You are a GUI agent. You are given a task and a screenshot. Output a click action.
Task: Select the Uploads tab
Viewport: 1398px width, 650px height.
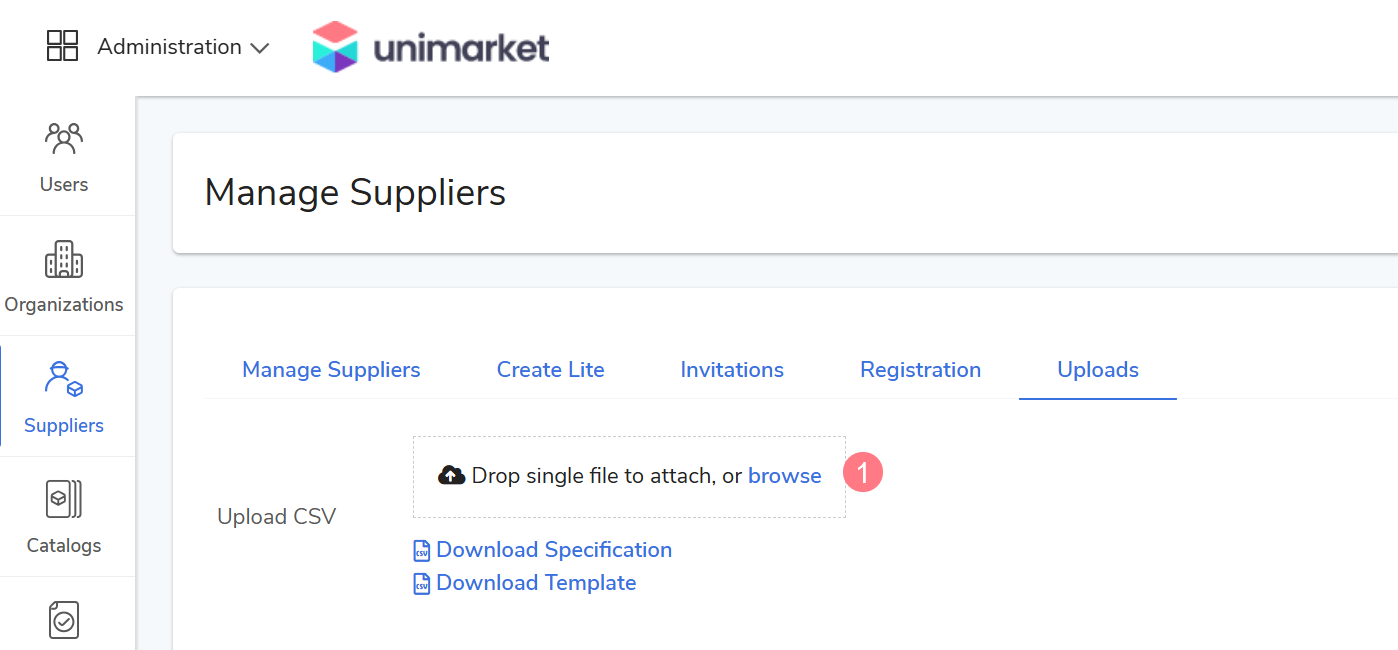(x=1098, y=370)
